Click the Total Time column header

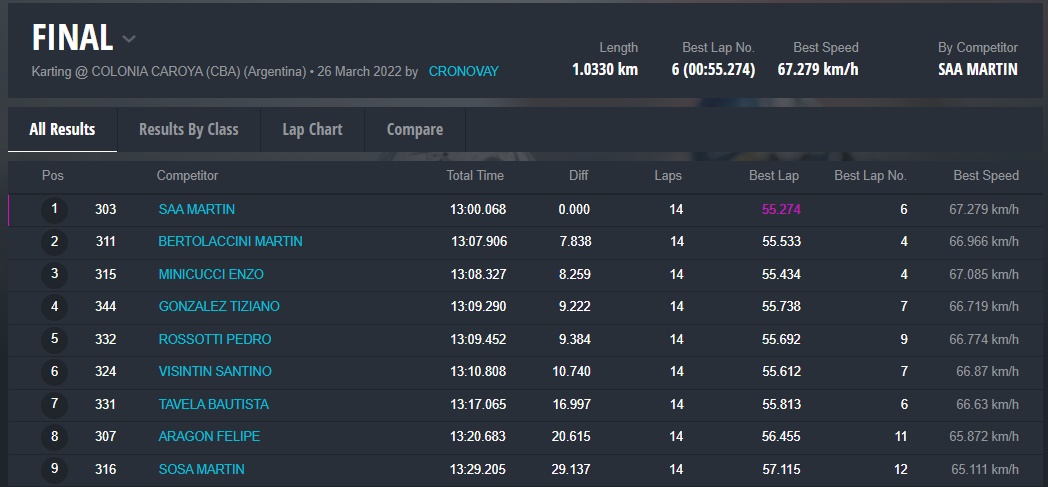coord(475,176)
